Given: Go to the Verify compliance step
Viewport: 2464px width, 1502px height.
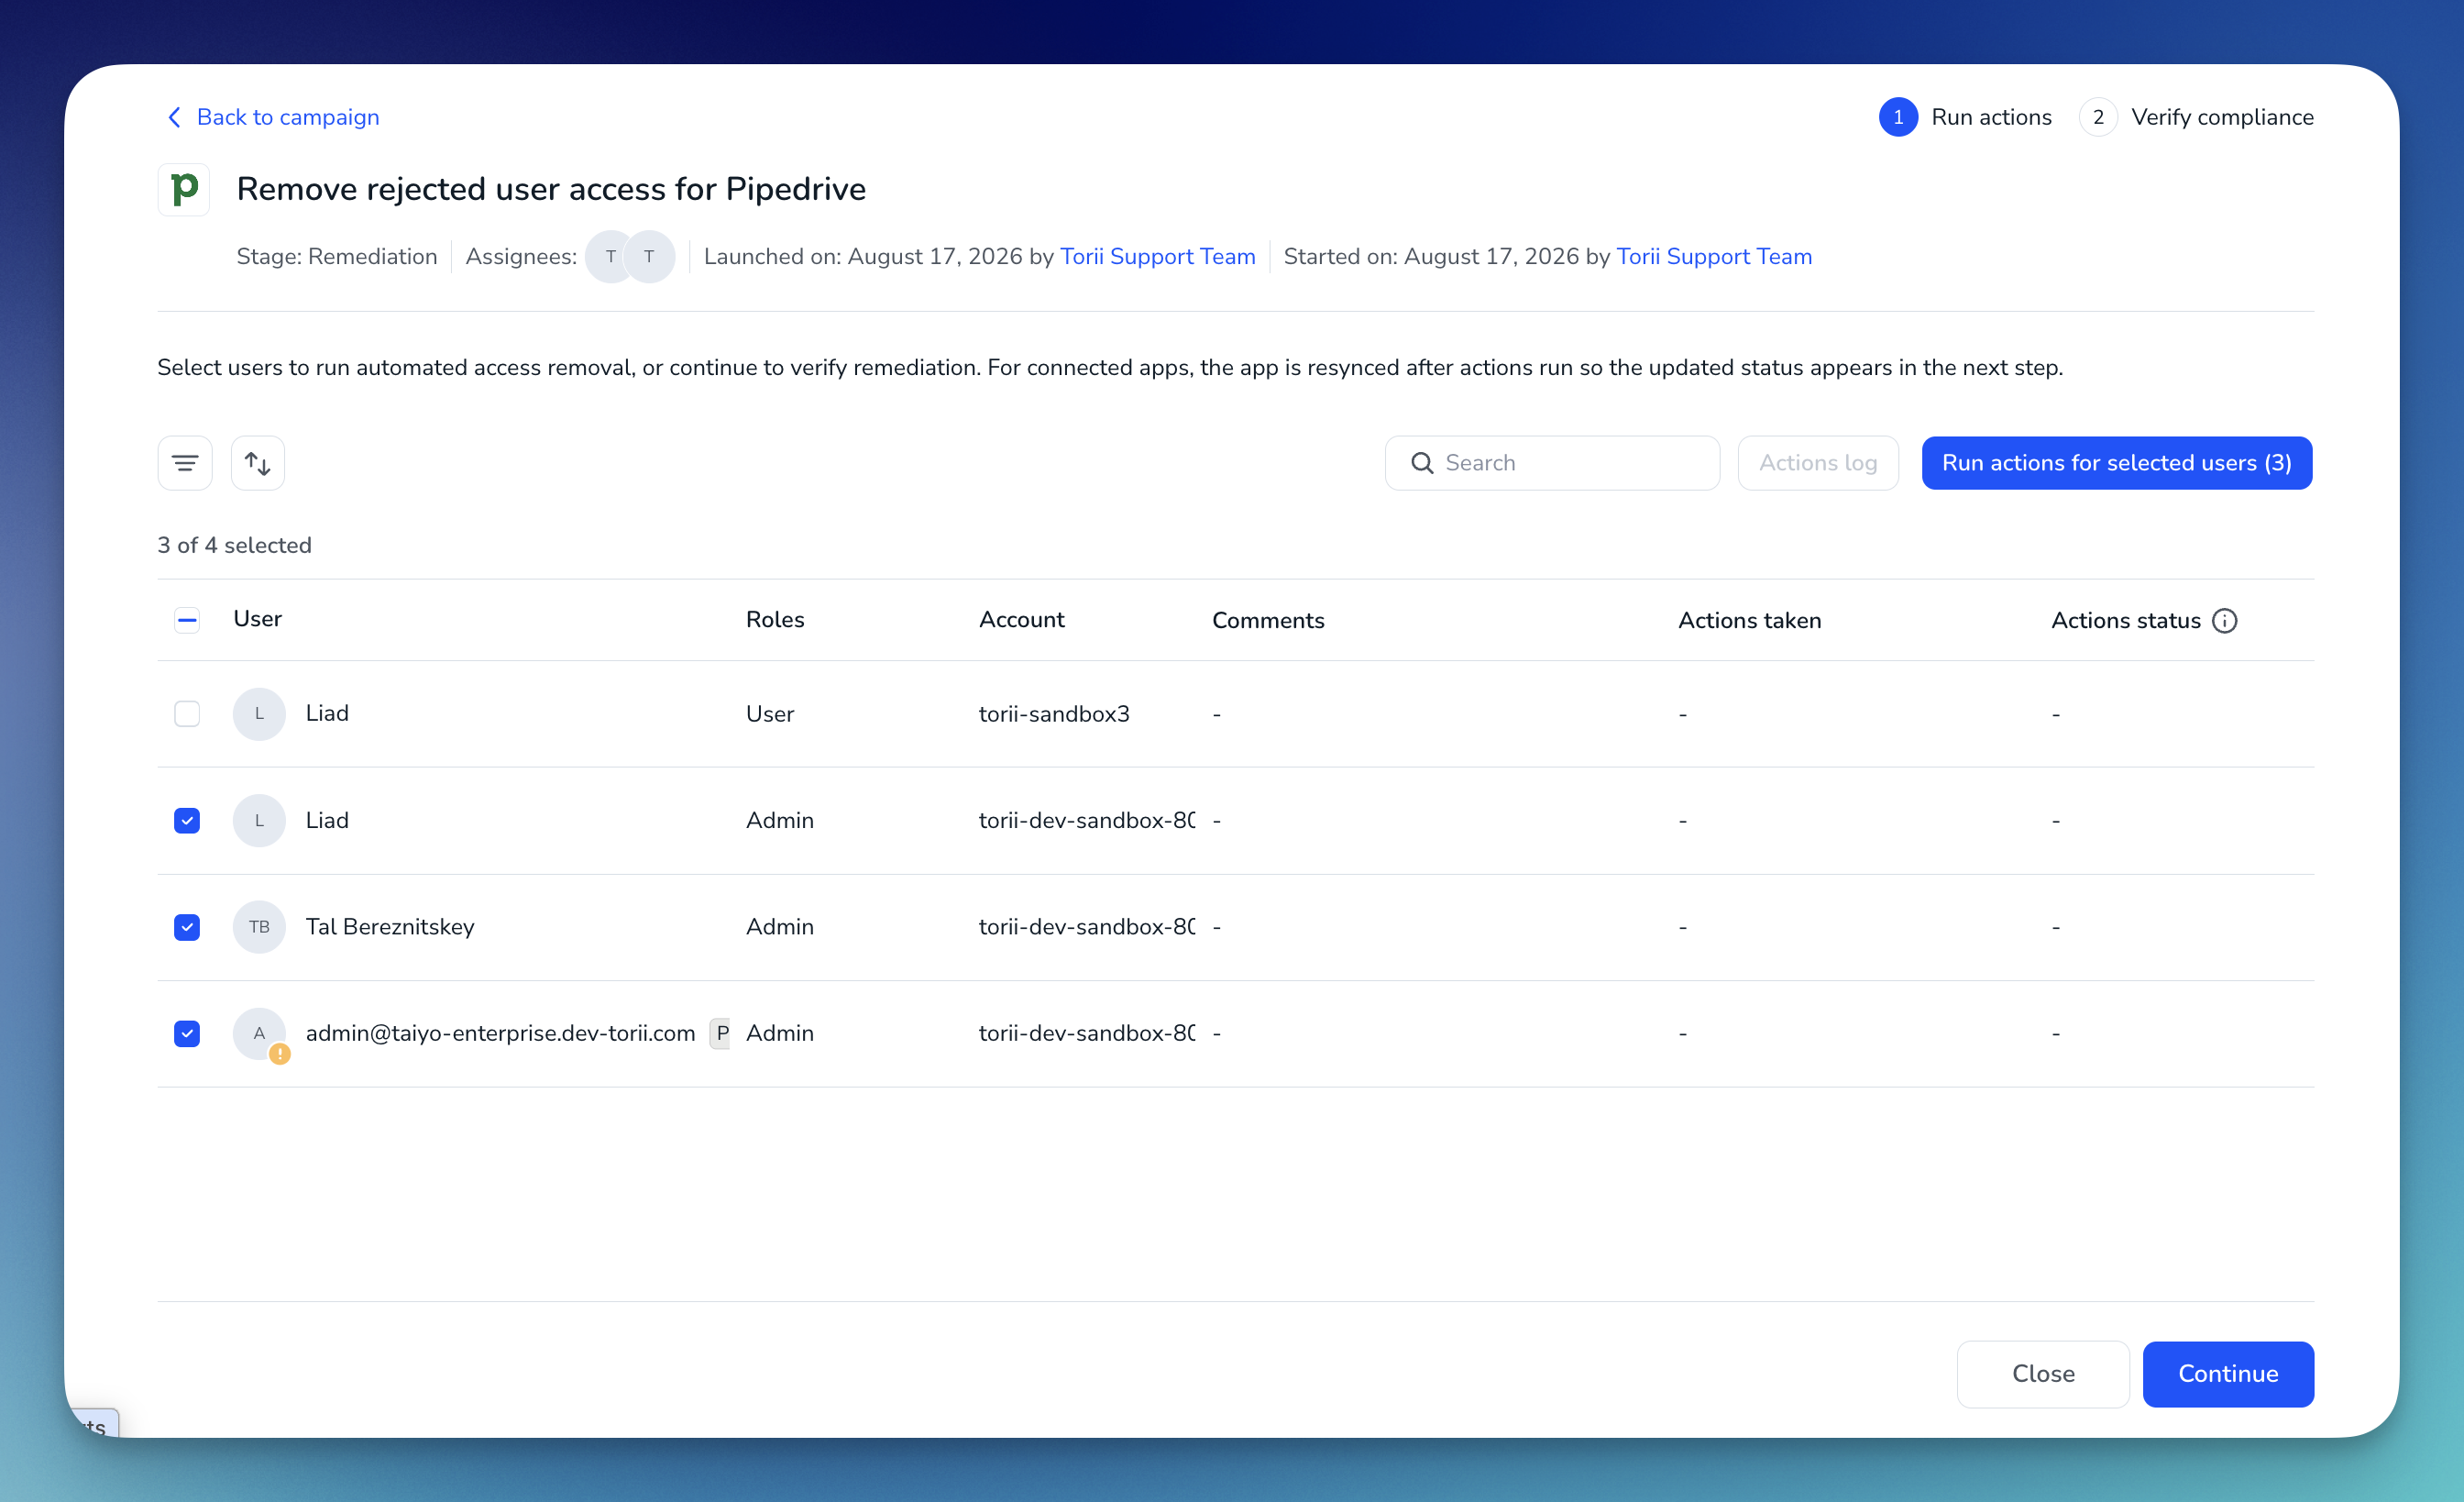Looking at the screenshot, I should tap(2196, 117).
